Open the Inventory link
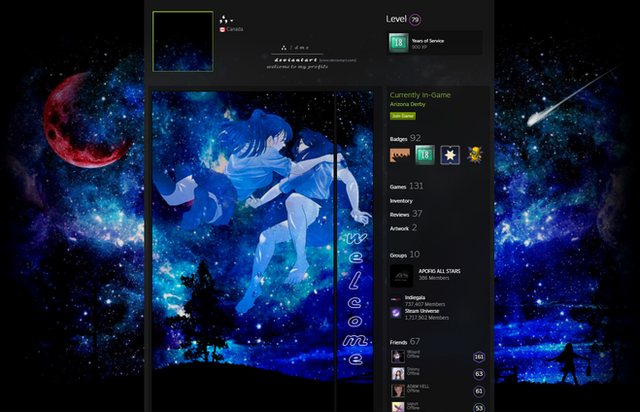 (401, 201)
